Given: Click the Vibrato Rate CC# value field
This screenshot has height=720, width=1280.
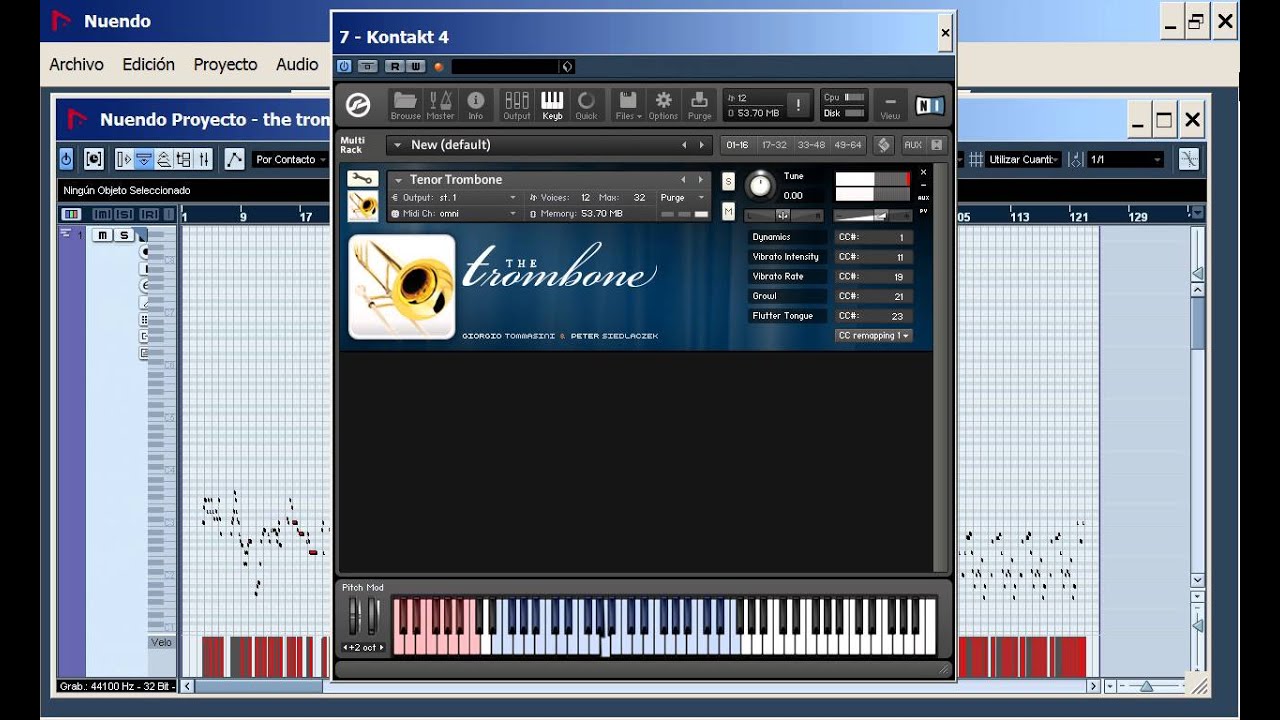Looking at the screenshot, I should click(x=874, y=277).
